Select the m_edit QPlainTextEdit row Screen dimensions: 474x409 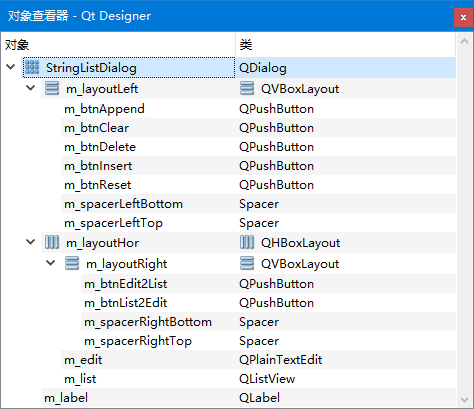click(x=258, y=359)
